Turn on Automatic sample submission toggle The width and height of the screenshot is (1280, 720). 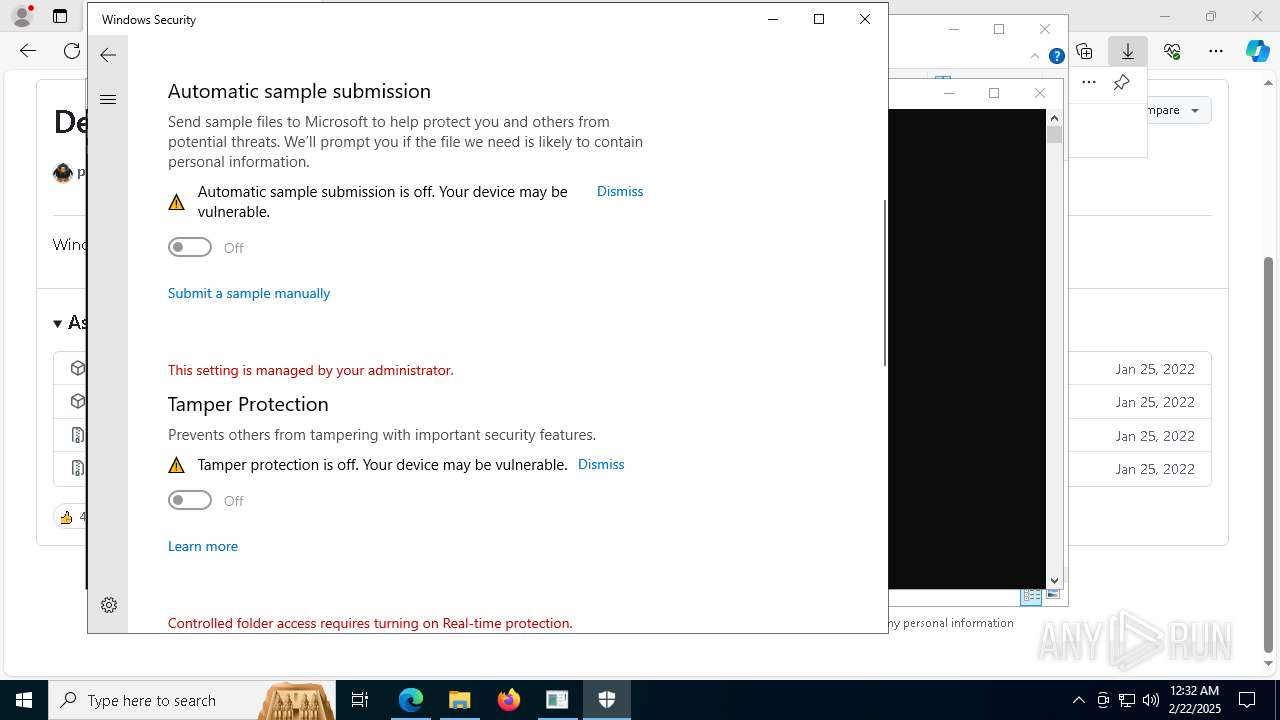[190, 247]
